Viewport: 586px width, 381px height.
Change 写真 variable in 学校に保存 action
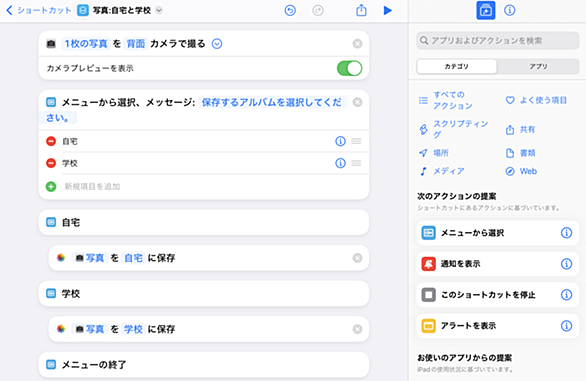coord(90,329)
